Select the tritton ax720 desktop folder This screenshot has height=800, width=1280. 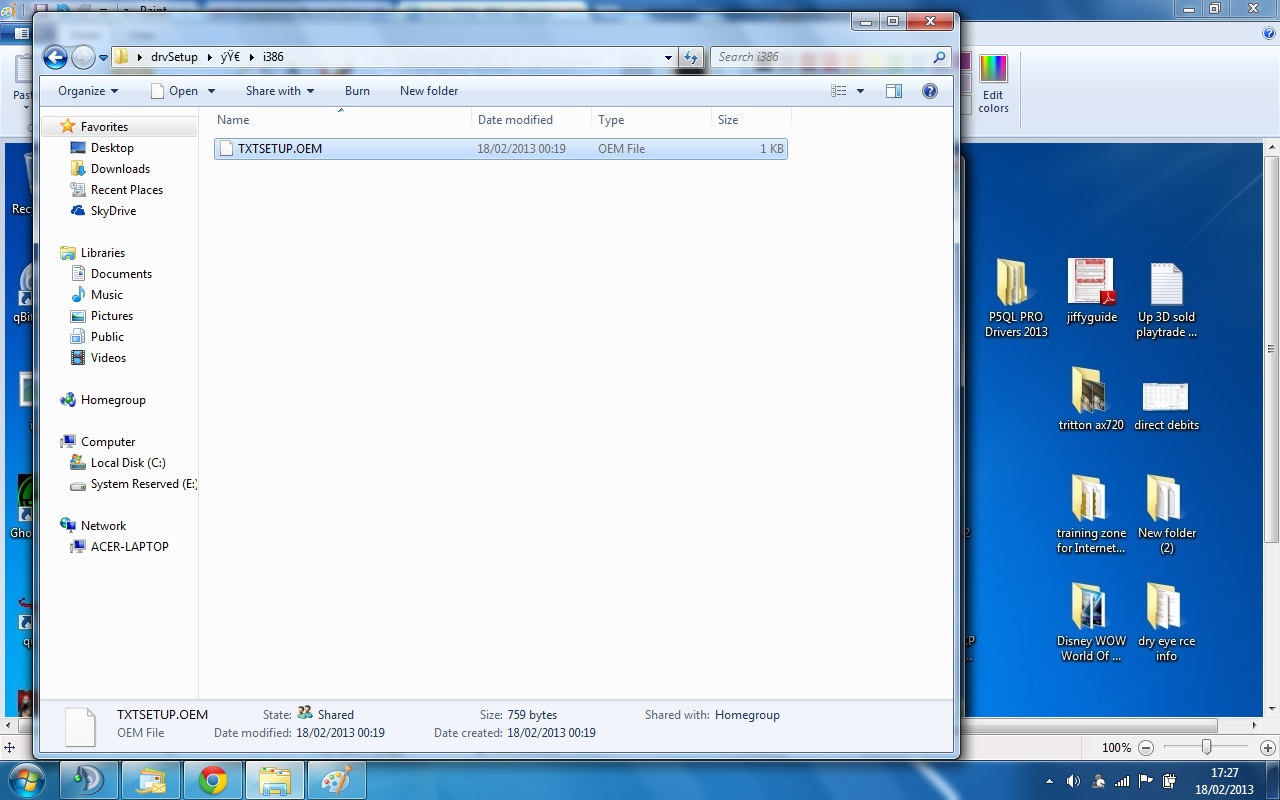coord(1091,399)
